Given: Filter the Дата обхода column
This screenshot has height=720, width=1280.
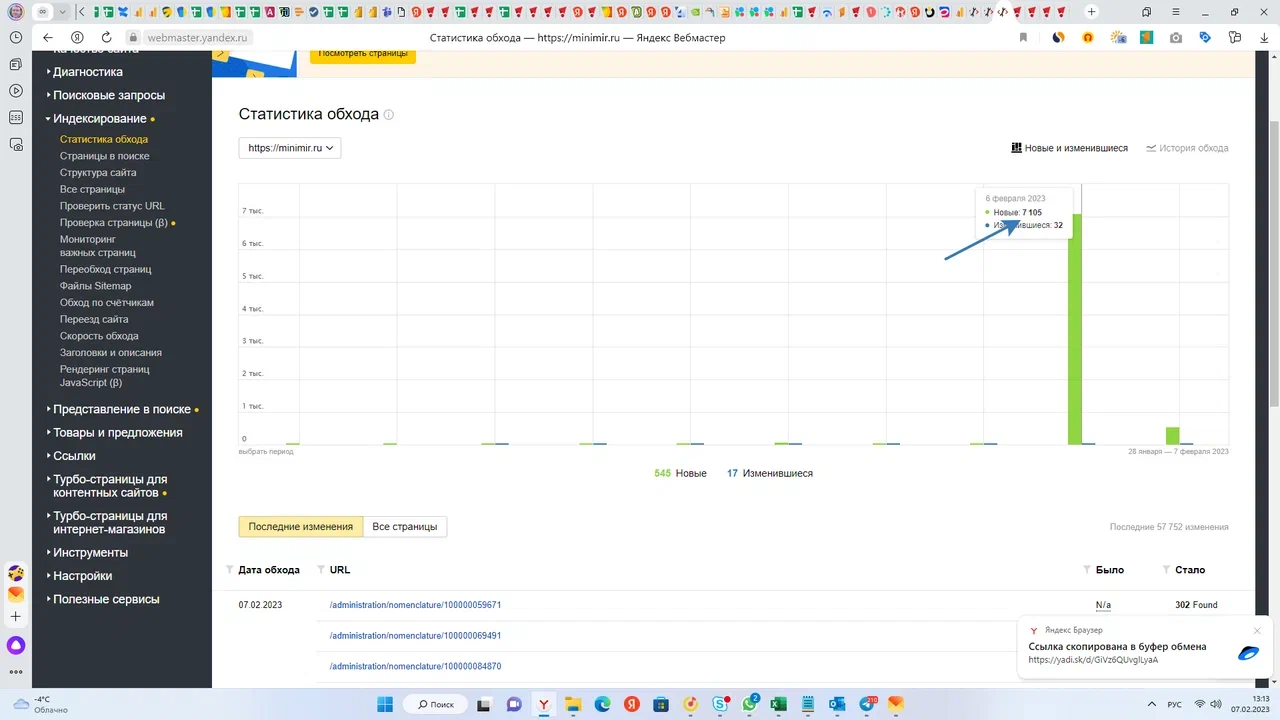Looking at the screenshot, I should [x=230, y=570].
